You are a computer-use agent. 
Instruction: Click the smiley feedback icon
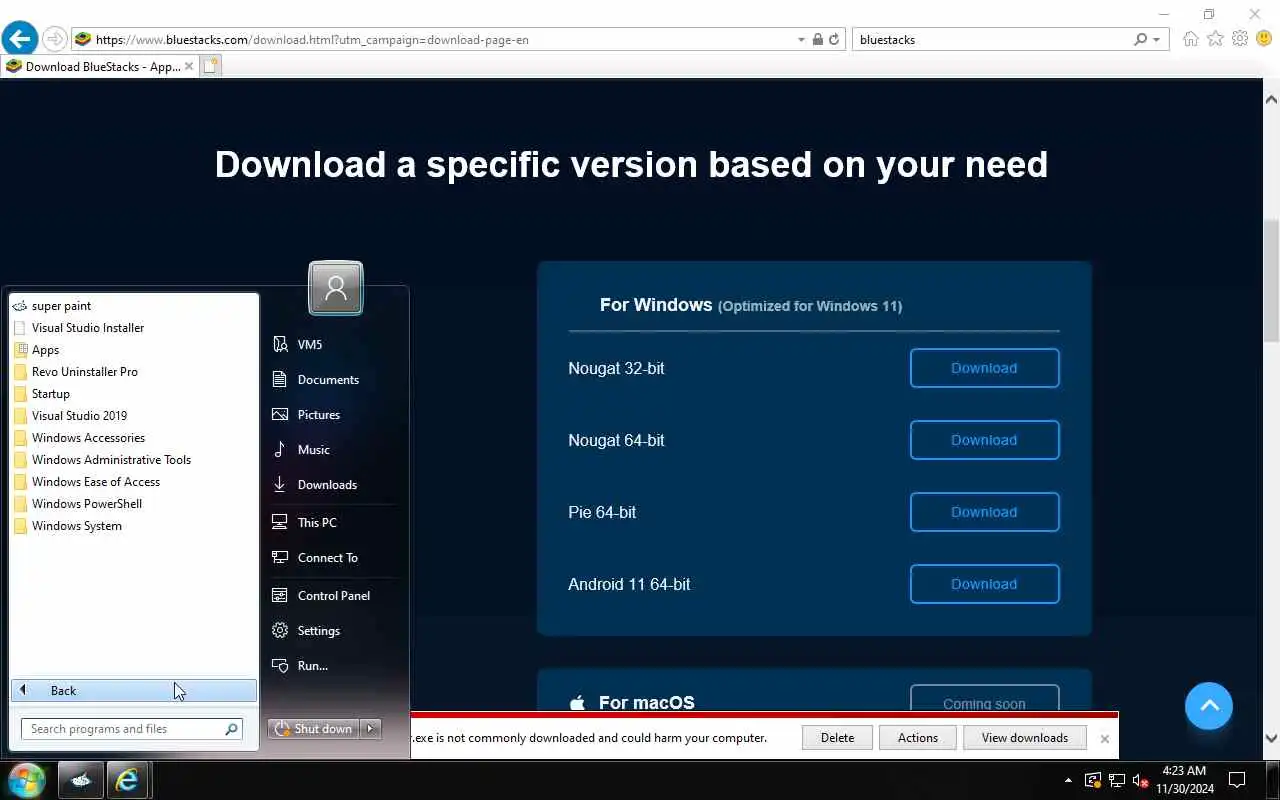(x=1264, y=39)
